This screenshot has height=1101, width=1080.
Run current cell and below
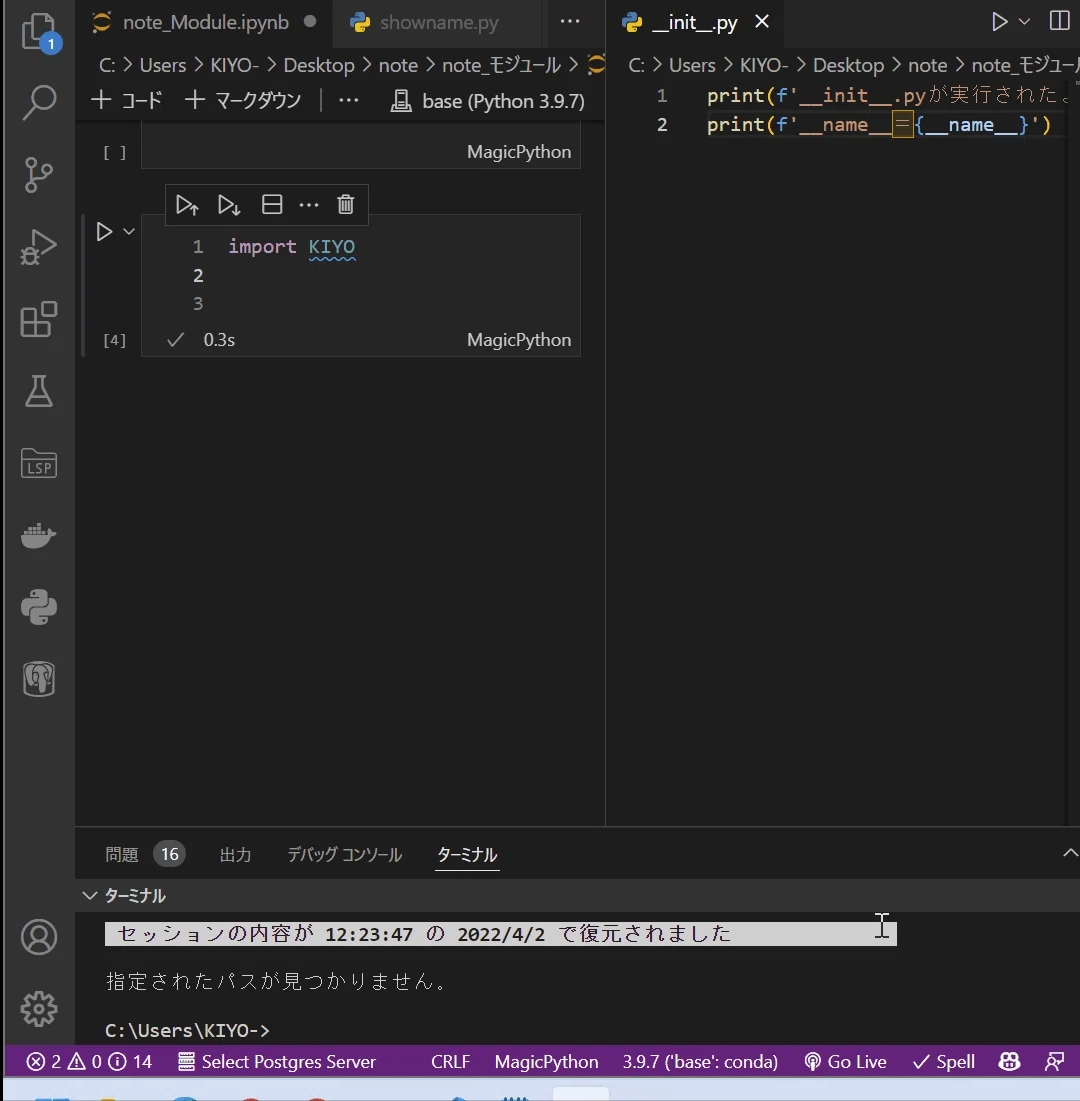pyautogui.click(x=229, y=205)
